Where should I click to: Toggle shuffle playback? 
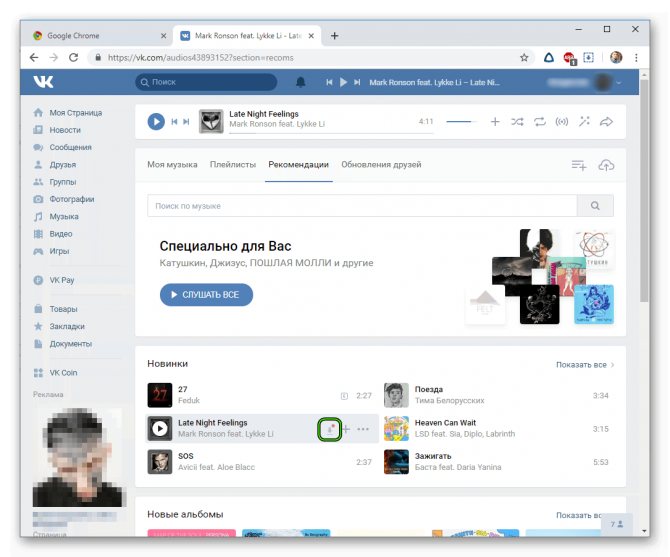[517, 122]
